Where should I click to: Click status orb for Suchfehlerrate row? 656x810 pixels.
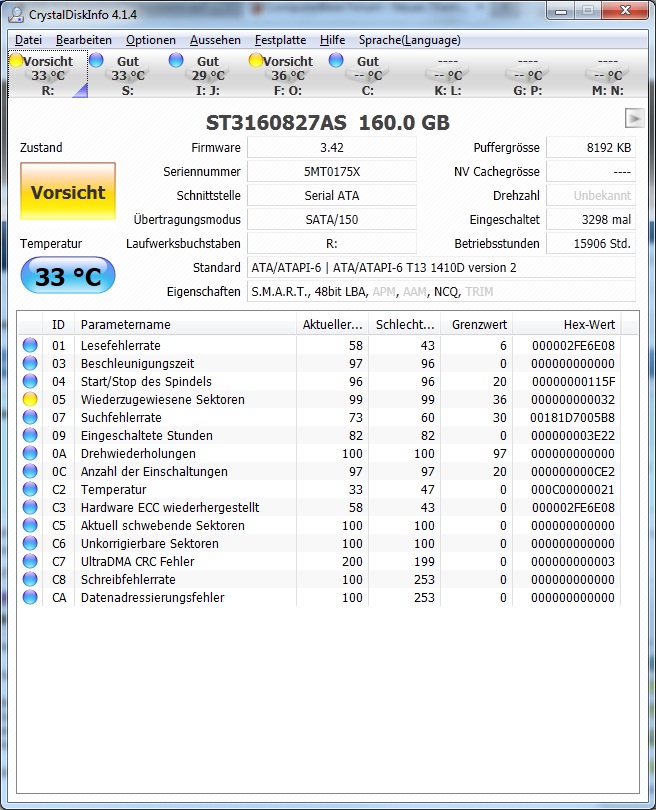point(30,417)
